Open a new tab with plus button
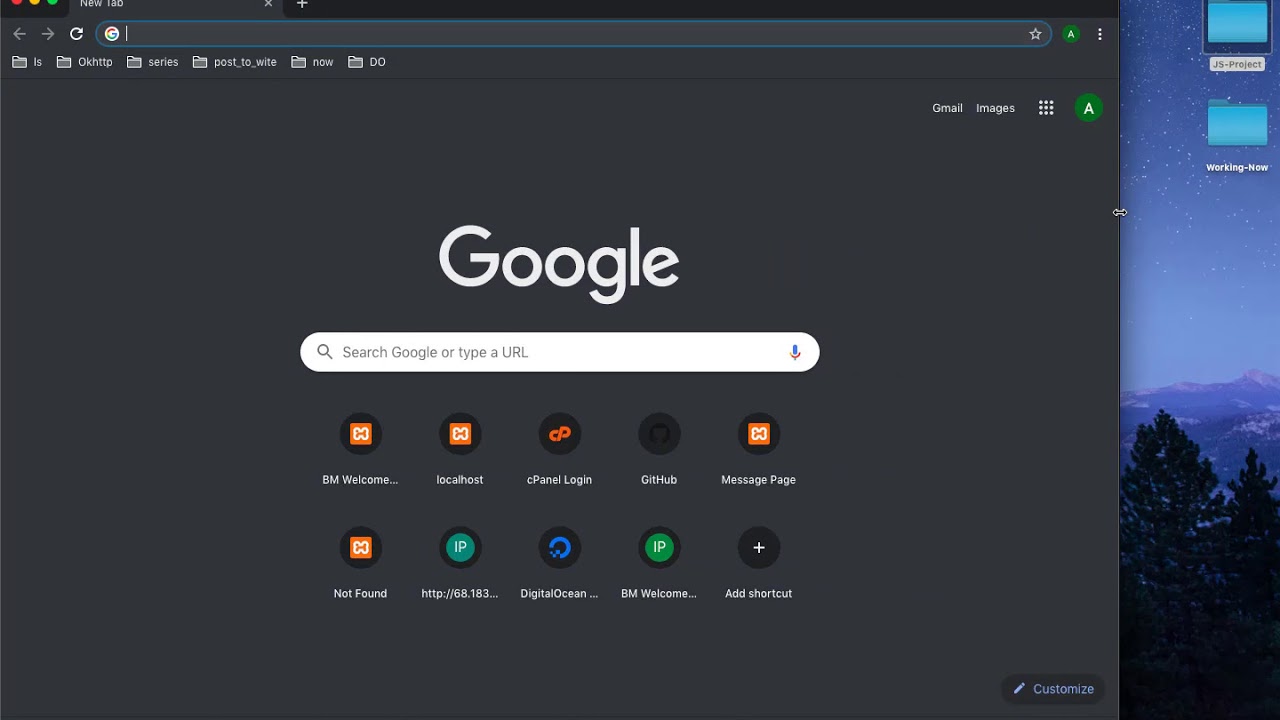Viewport: 1280px width, 720px height. [302, 4]
